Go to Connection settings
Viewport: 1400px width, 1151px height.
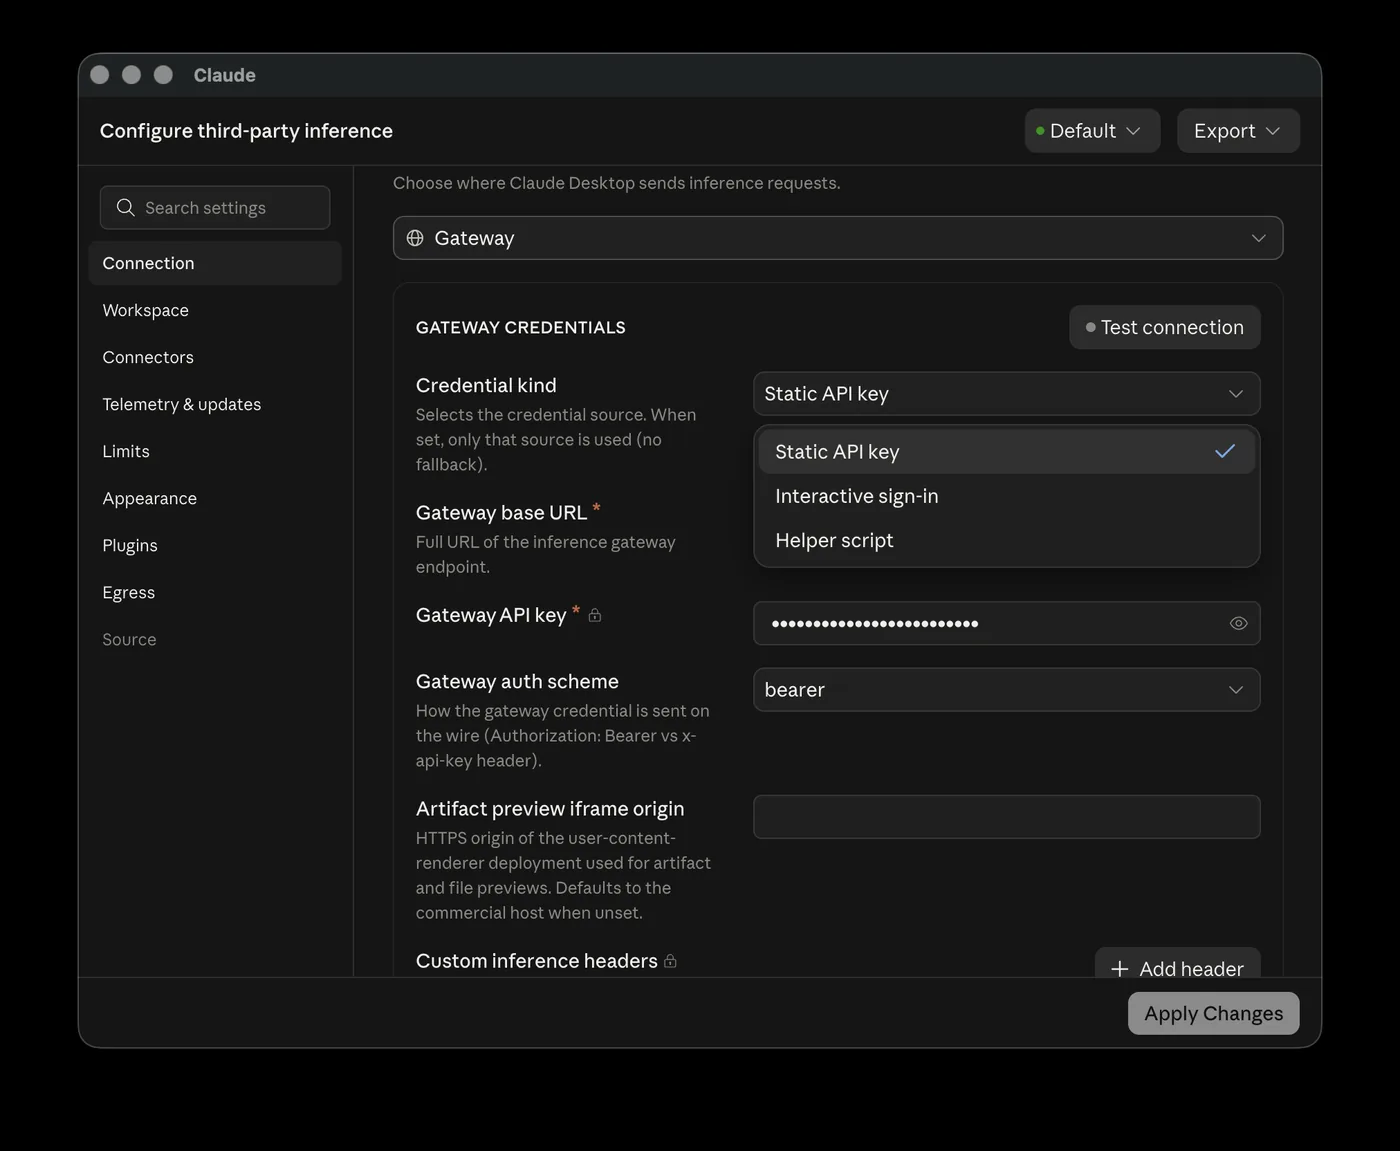[x=215, y=263]
